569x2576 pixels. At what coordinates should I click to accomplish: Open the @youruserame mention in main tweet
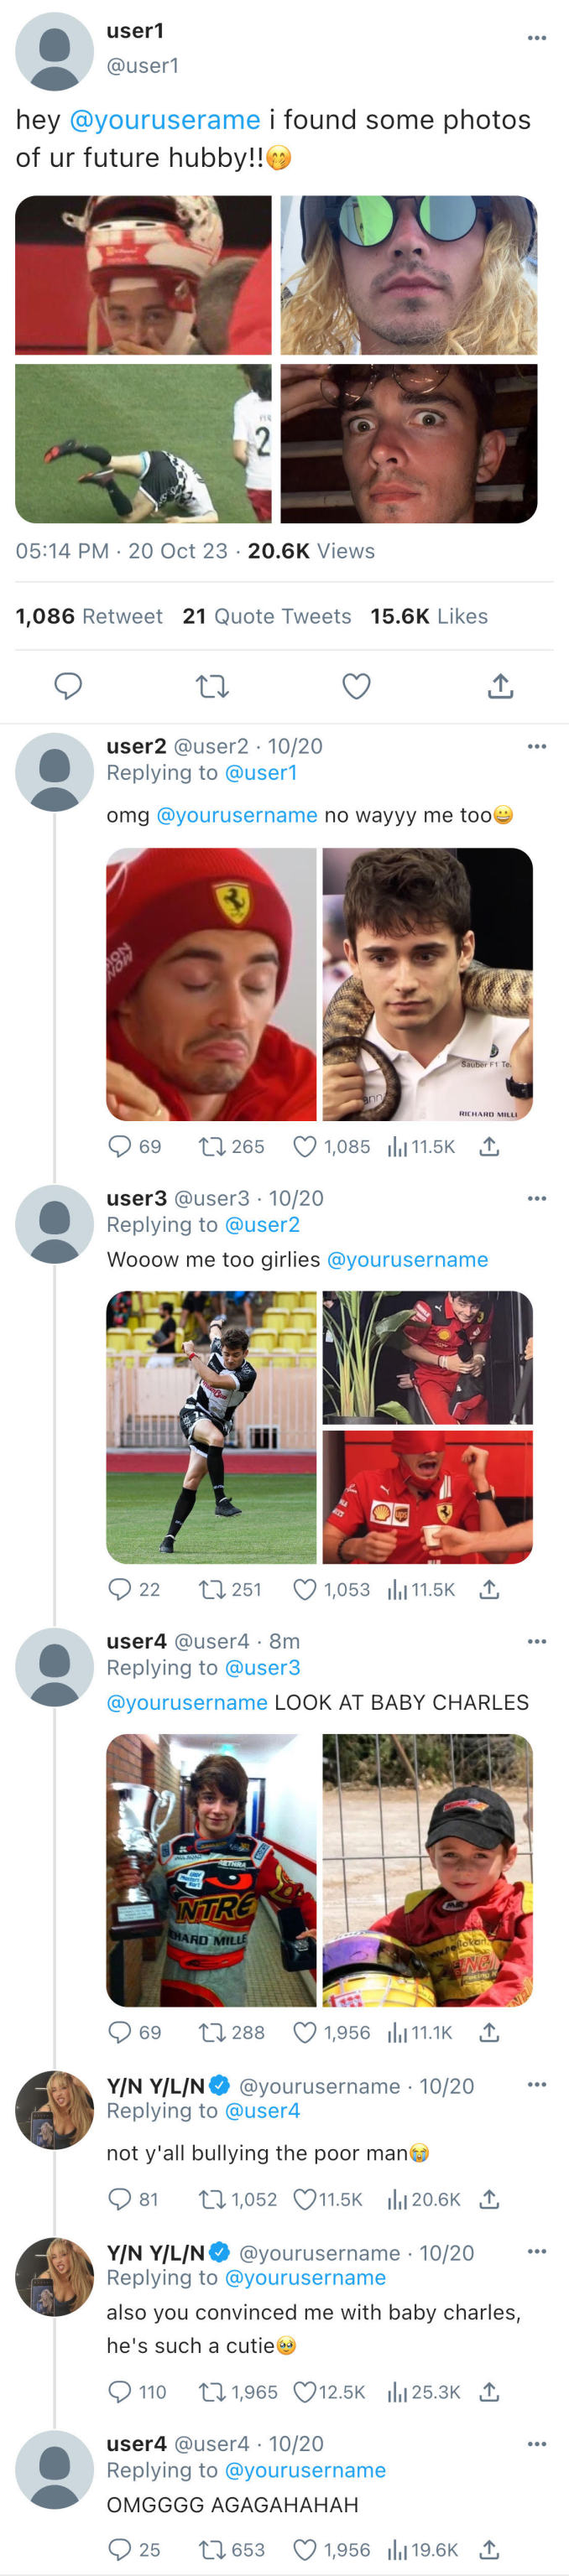[165, 120]
